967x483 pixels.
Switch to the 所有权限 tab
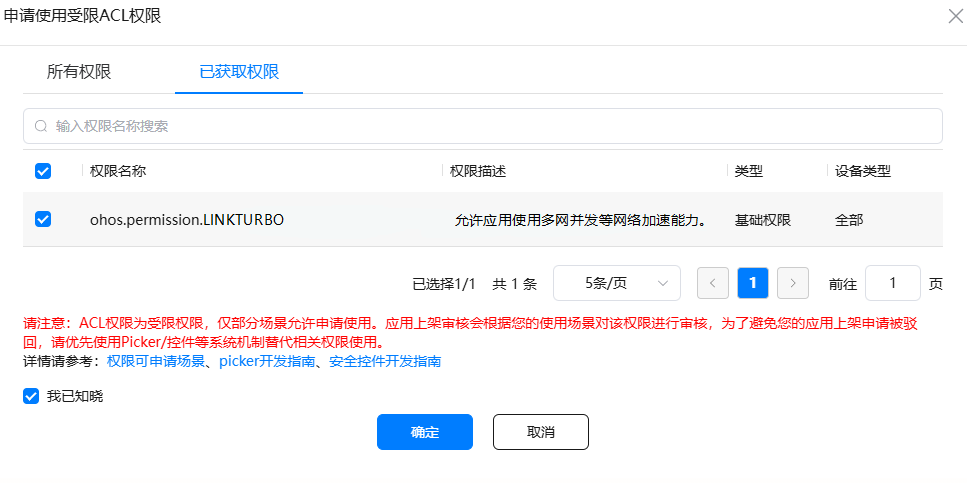[x=79, y=72]
